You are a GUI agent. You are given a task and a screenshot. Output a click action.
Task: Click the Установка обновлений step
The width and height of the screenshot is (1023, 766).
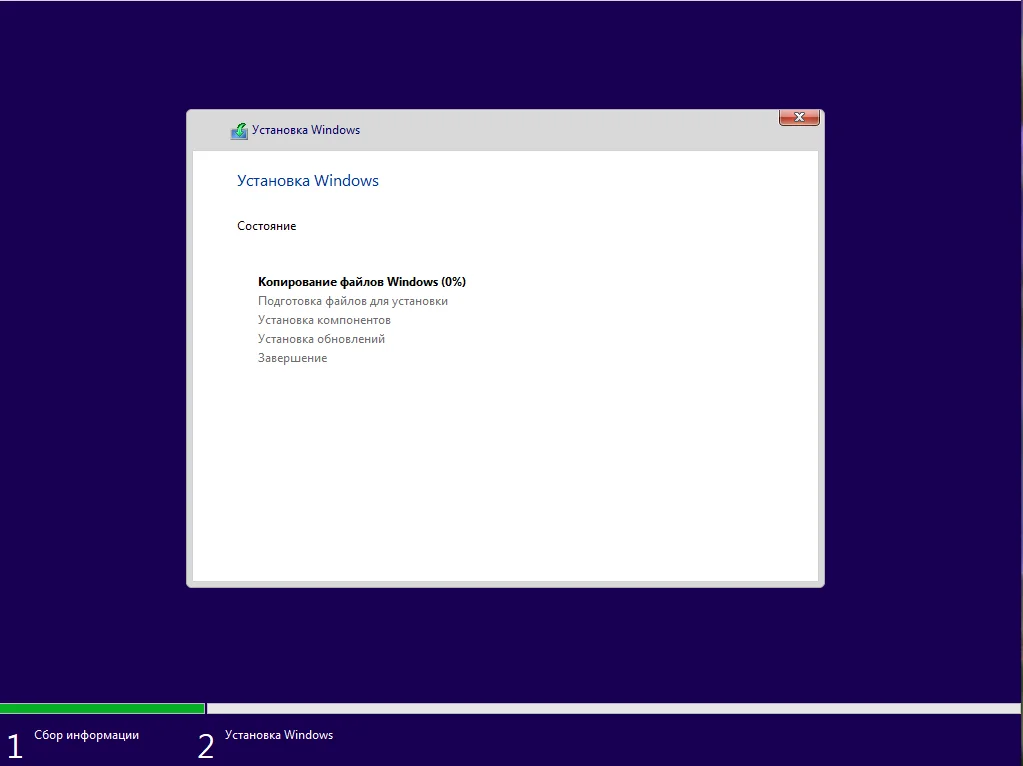click(x=322, y=339)
